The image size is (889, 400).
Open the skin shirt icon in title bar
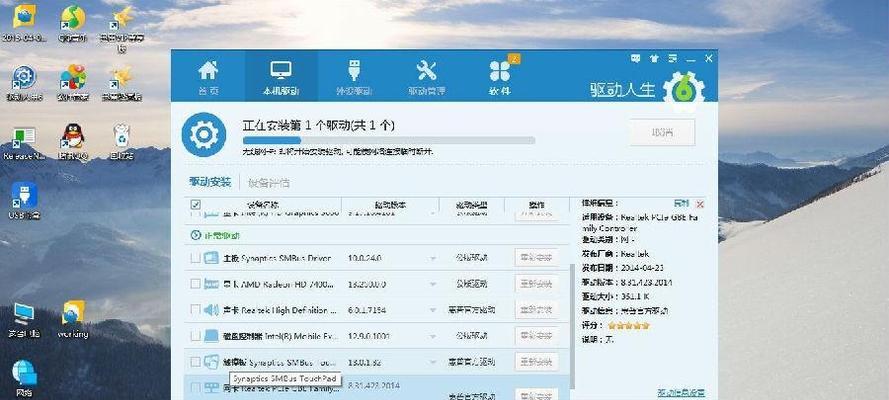click(x=654, y=58)
